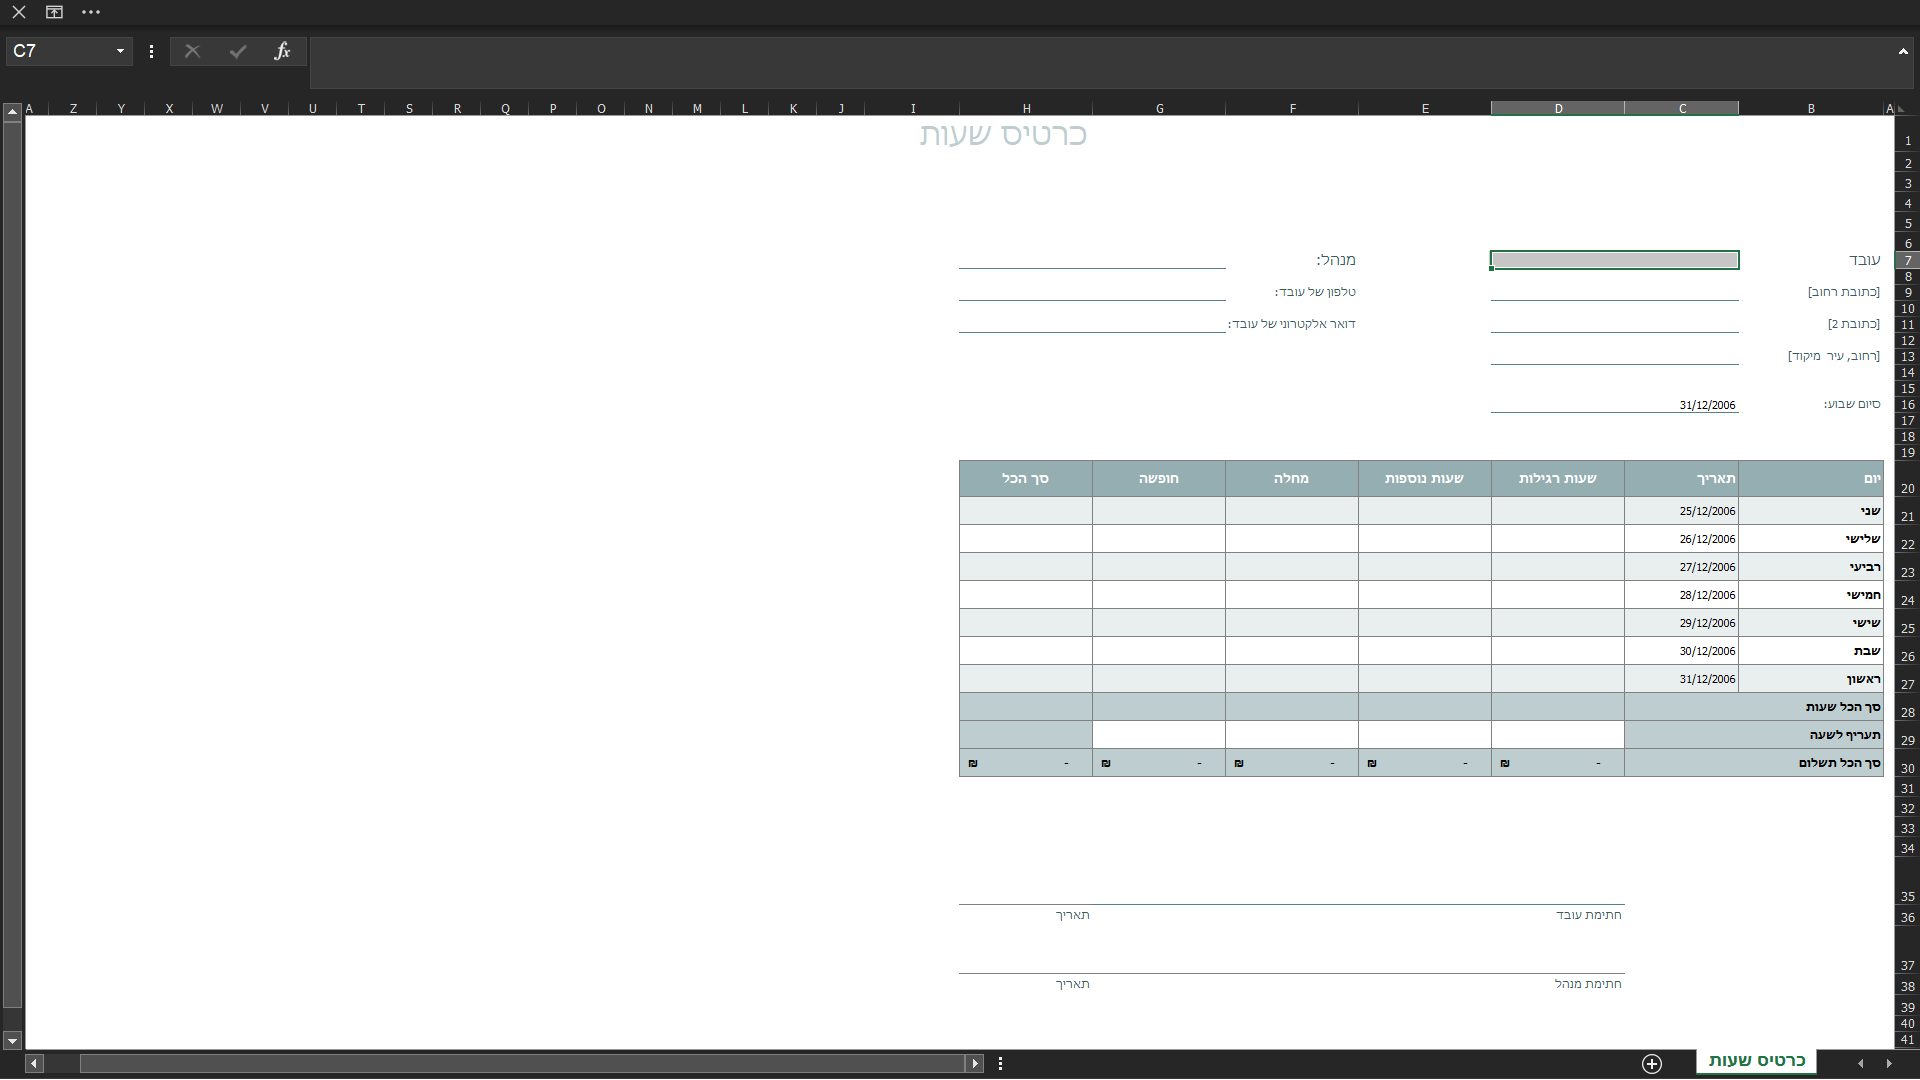Click the formula bar vertical dots handle

[x=151, y=51]
